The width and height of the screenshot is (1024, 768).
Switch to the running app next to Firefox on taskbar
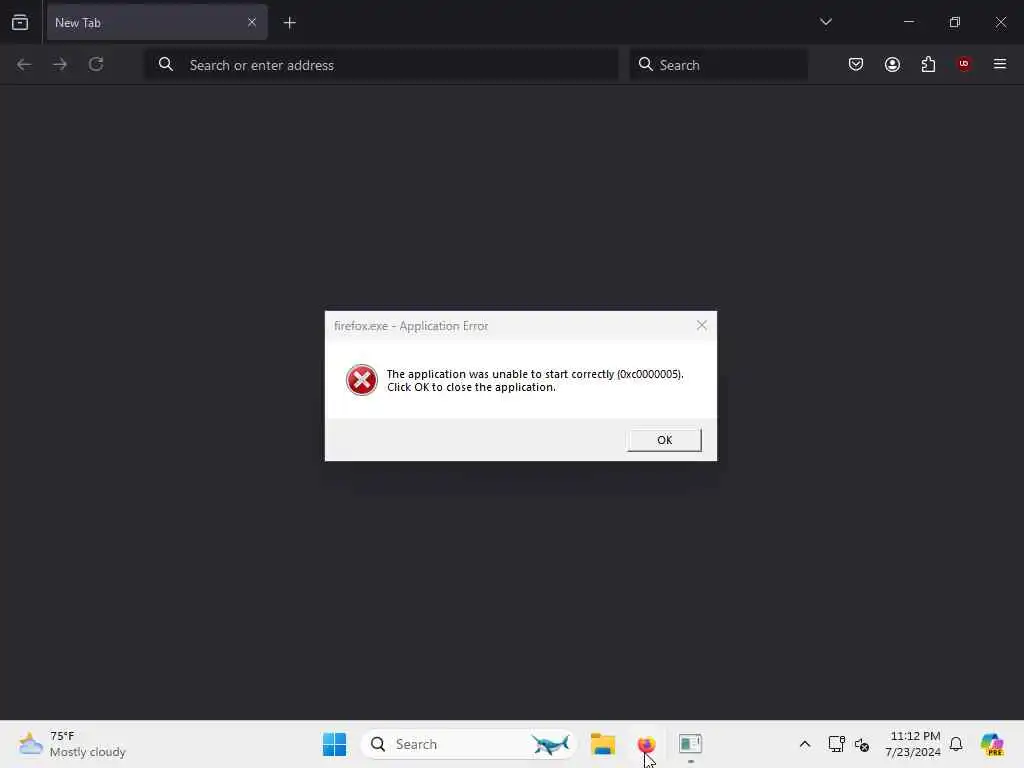pos(690,744)
